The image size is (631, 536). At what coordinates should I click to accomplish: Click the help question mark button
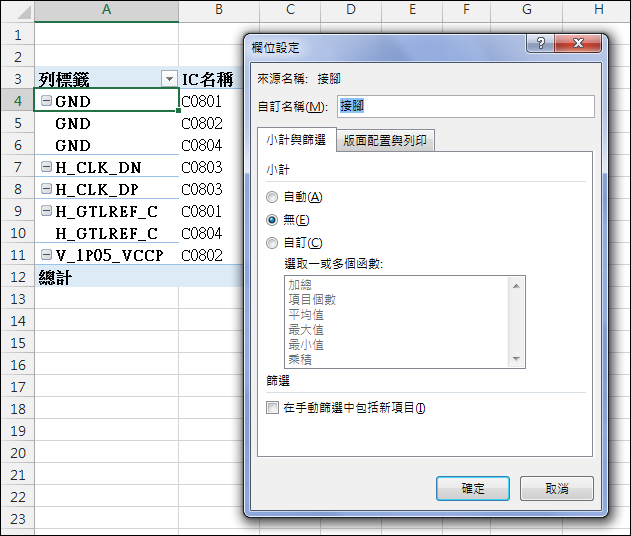point(540,43)
